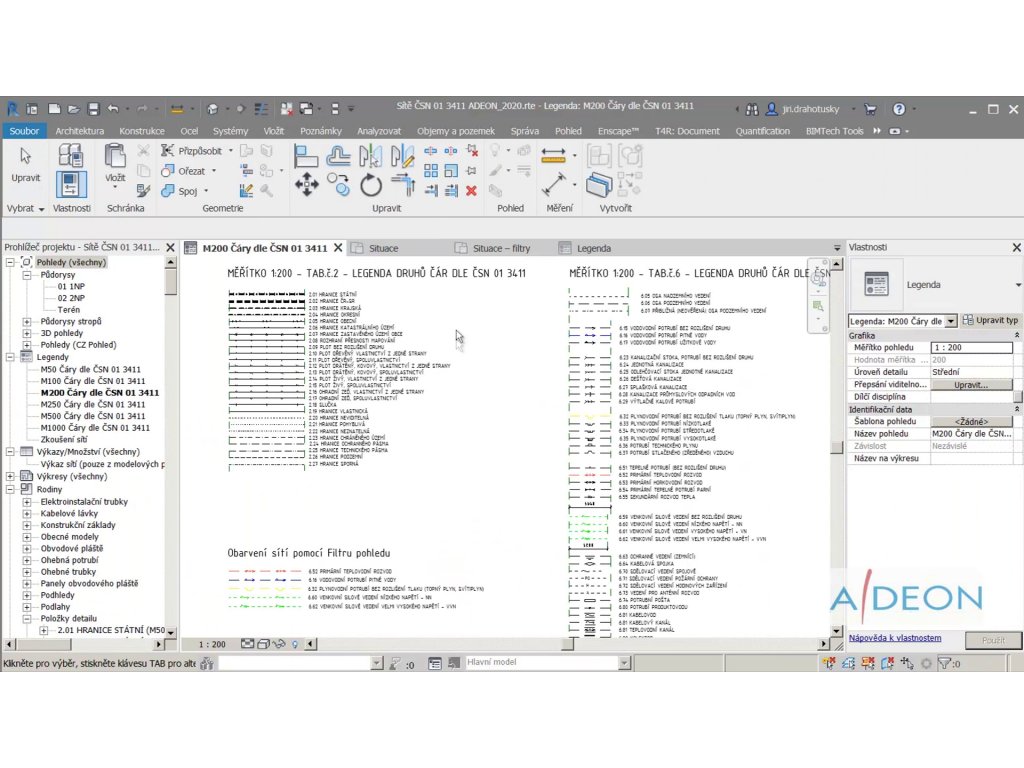
Task: Open the Hlavní model dropdown in status bar
Action: [x=624, y=663]
